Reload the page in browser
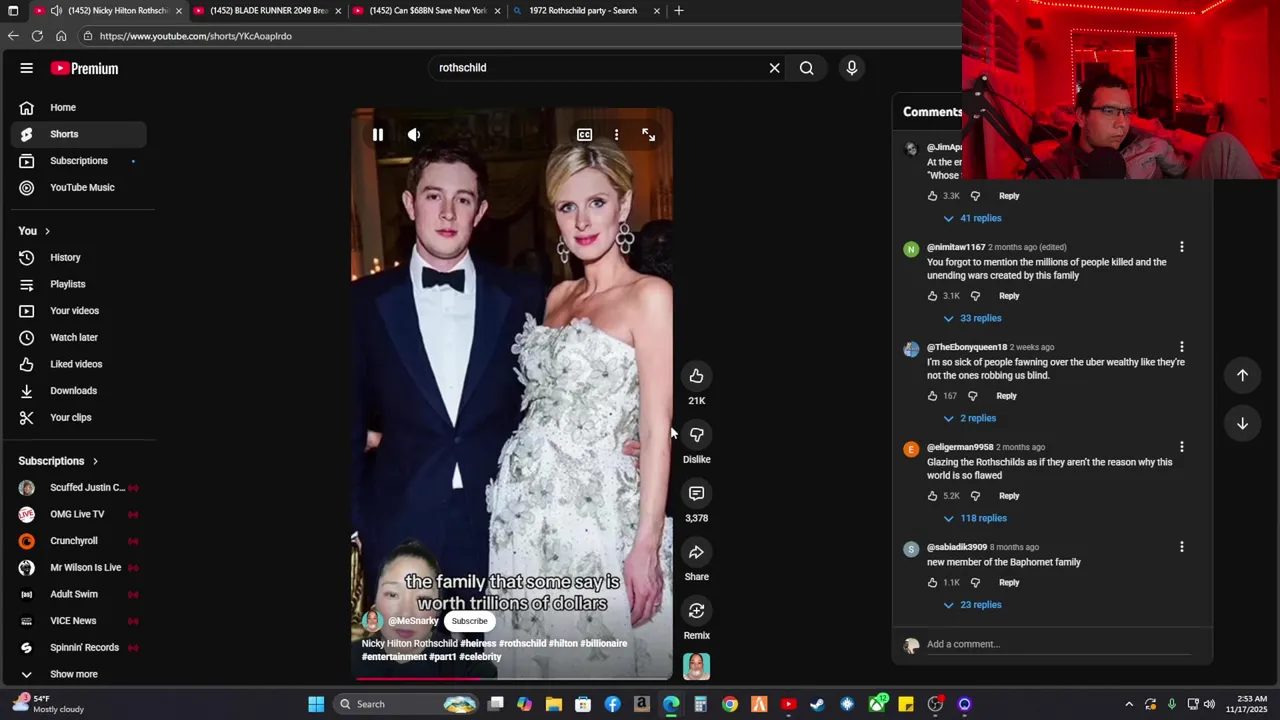 [37, 36]
